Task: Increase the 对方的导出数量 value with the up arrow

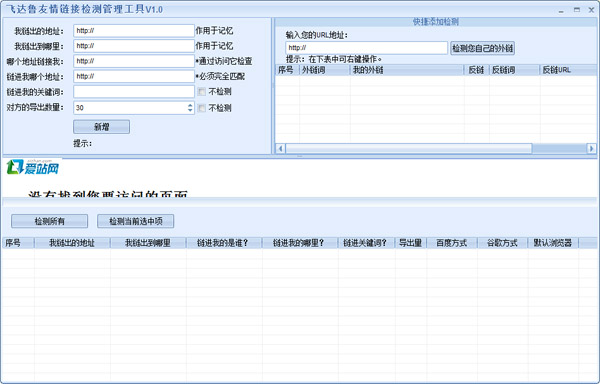Action: 190,105
